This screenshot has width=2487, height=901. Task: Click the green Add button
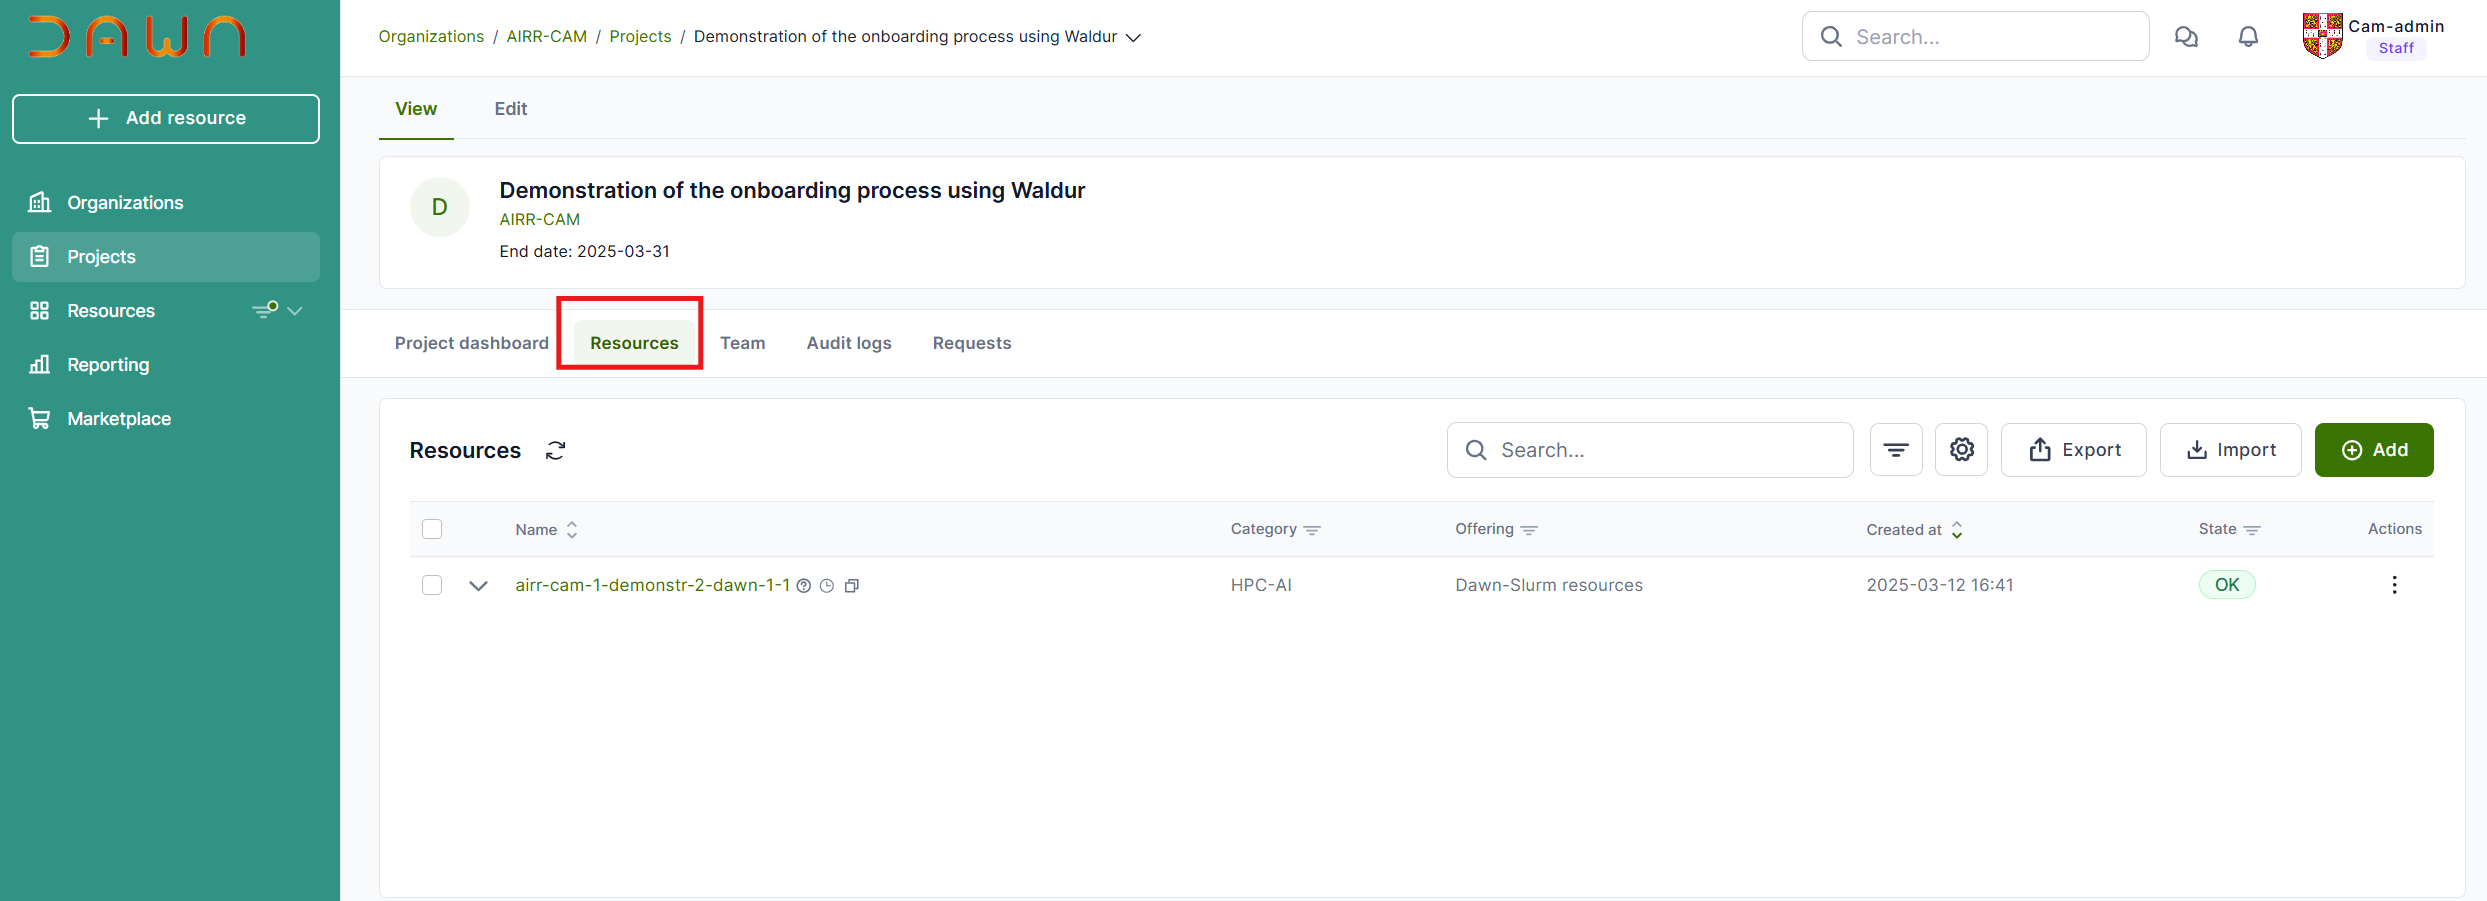pos(2373,450)
